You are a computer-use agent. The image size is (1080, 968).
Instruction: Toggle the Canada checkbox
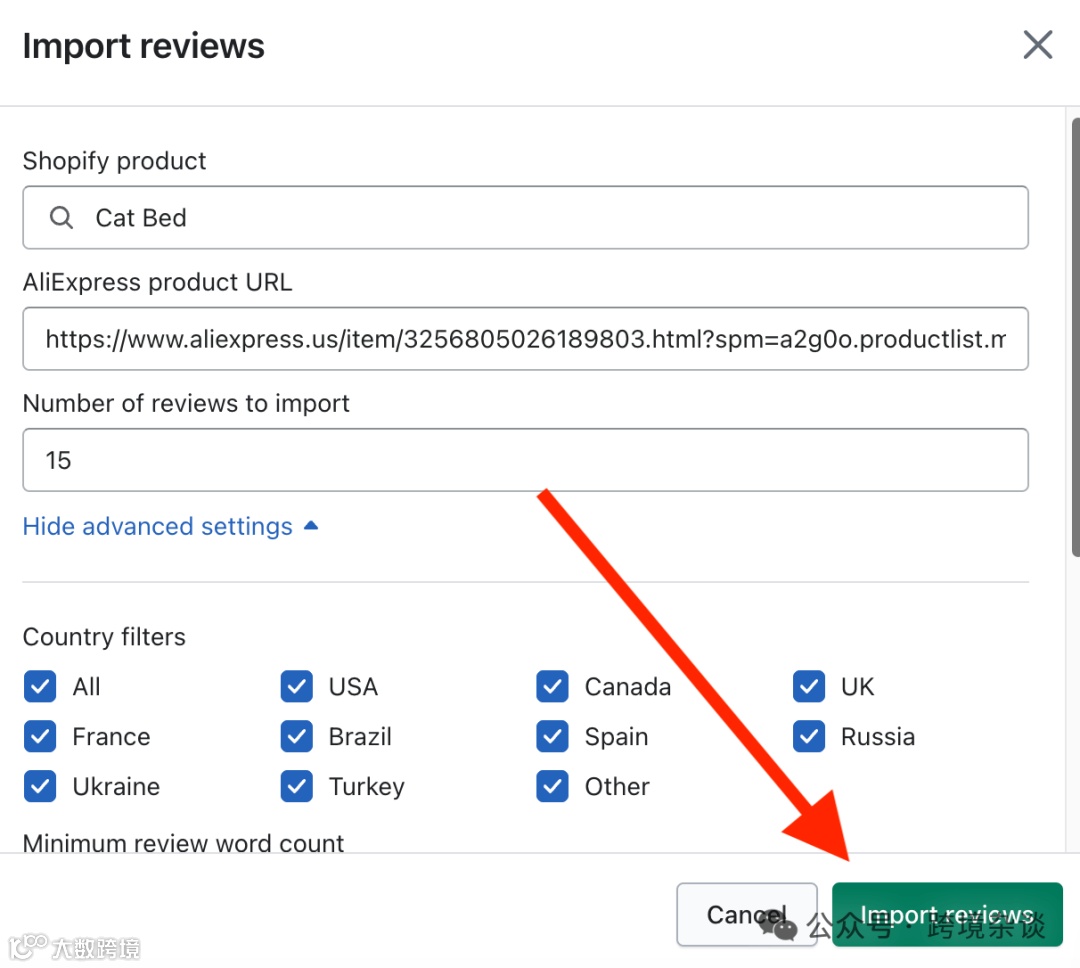(x=552, y=687)
